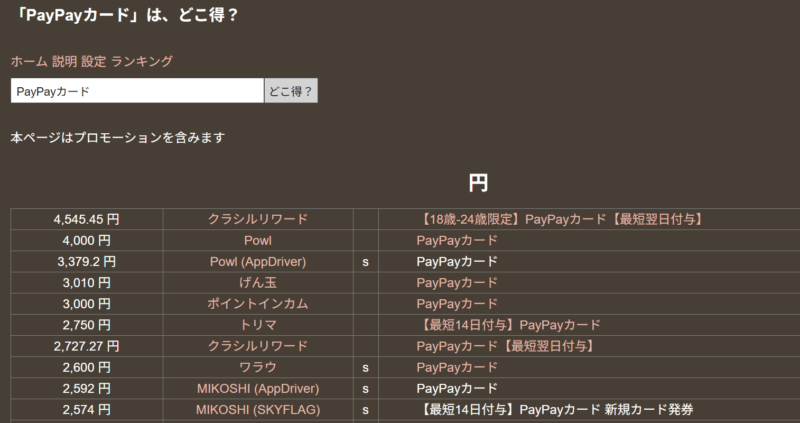Image resolution: width=800 pixels, height=423 pixels.
Task: Open クラシルリワード in the 4,545.45 円 row
Action: point(257,219)
